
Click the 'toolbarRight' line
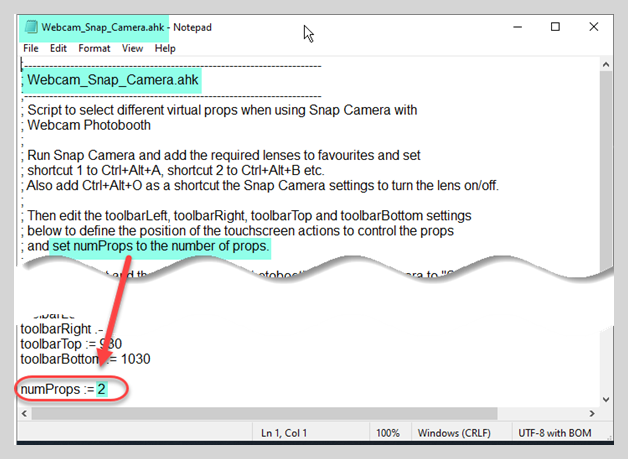(x=62, y=329)
